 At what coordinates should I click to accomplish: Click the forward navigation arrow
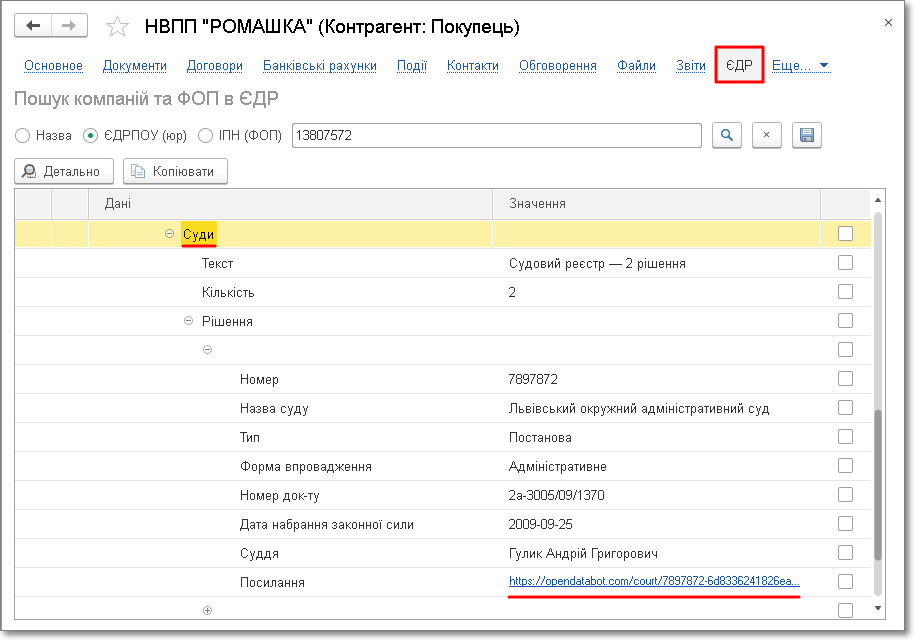coord(68,25)
